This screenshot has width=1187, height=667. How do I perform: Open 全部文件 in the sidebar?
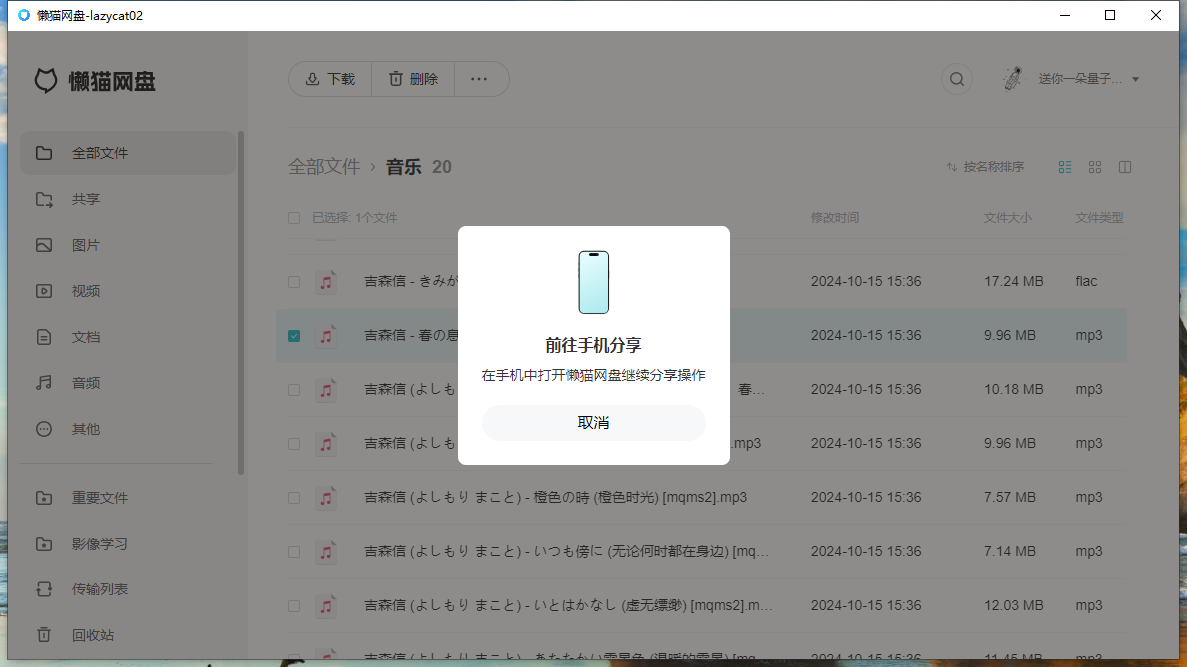(x=128, y=153)
